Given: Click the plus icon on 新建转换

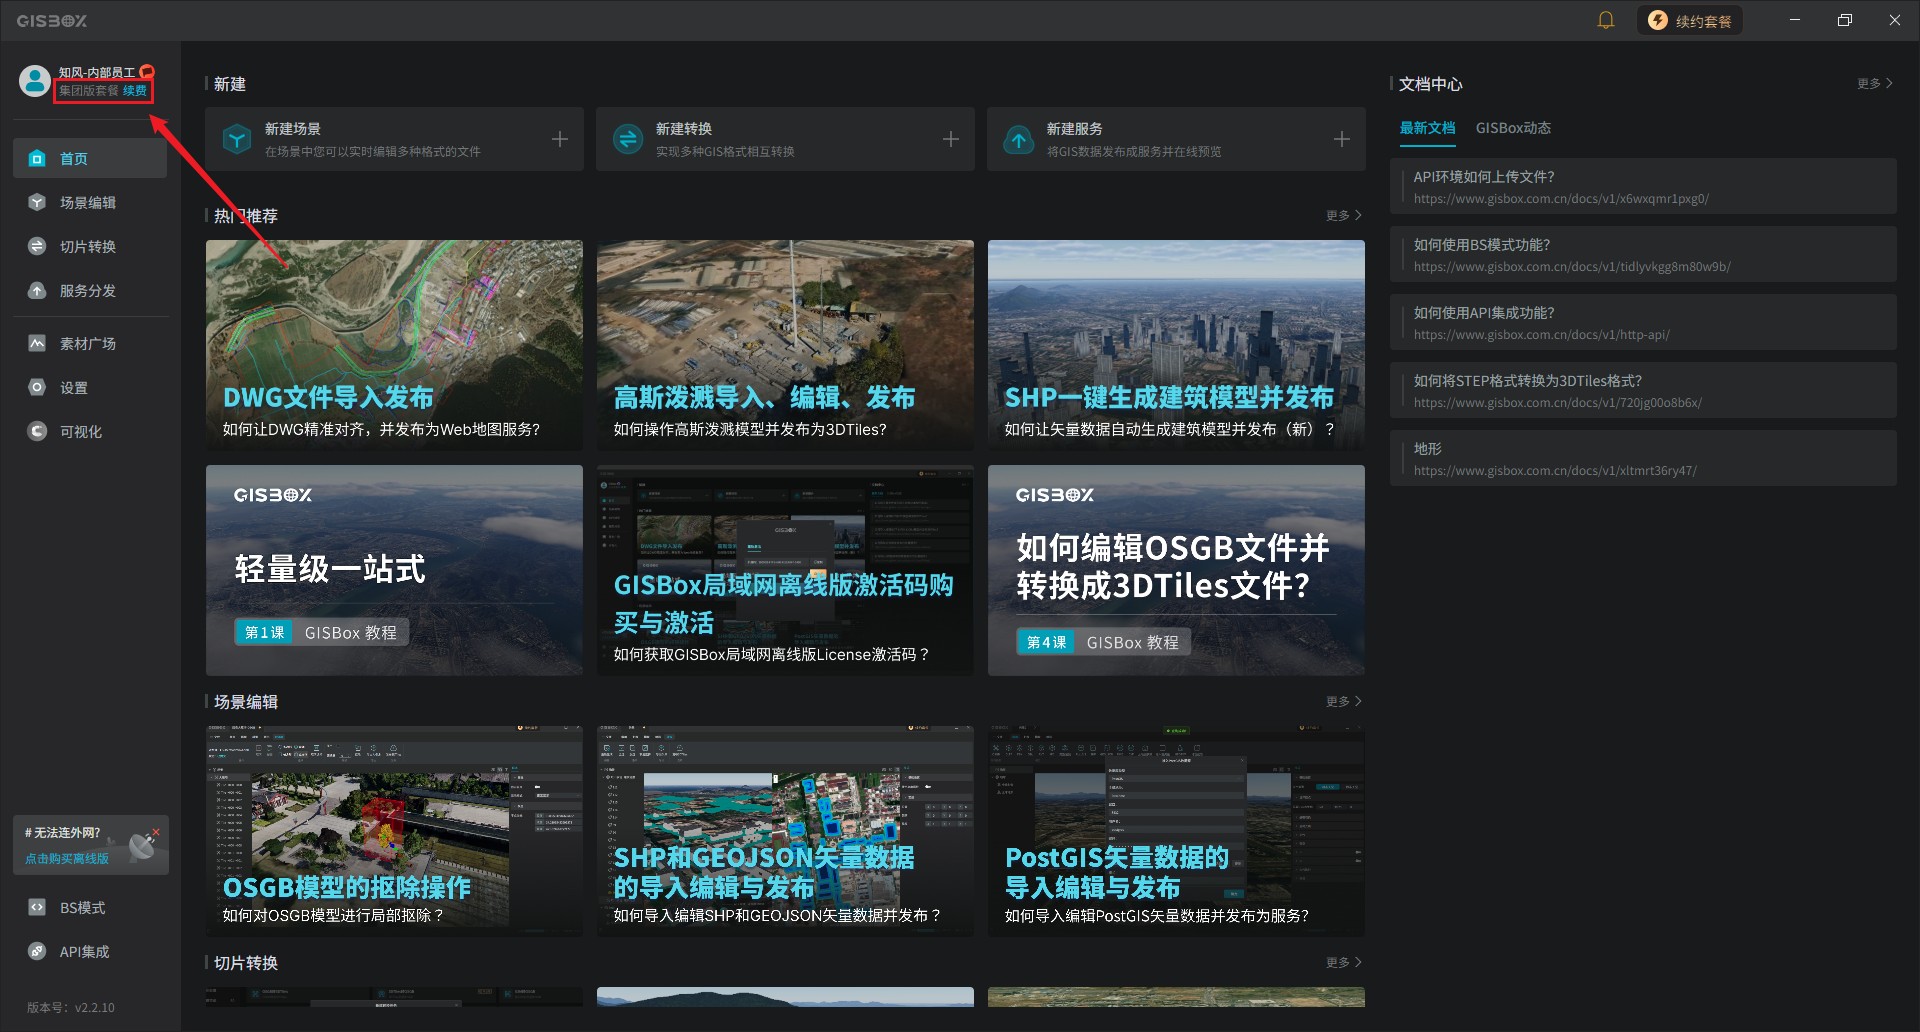Looking at the screenshot, I should [951, 139].
